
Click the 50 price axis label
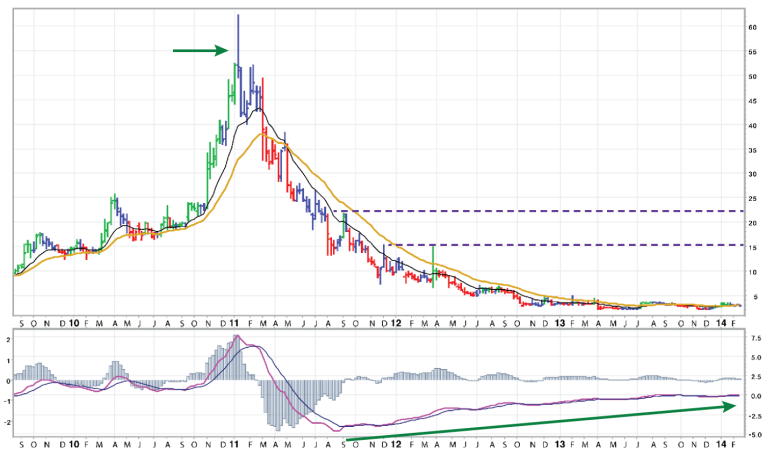pyautogui.click(x=752, y=76)
